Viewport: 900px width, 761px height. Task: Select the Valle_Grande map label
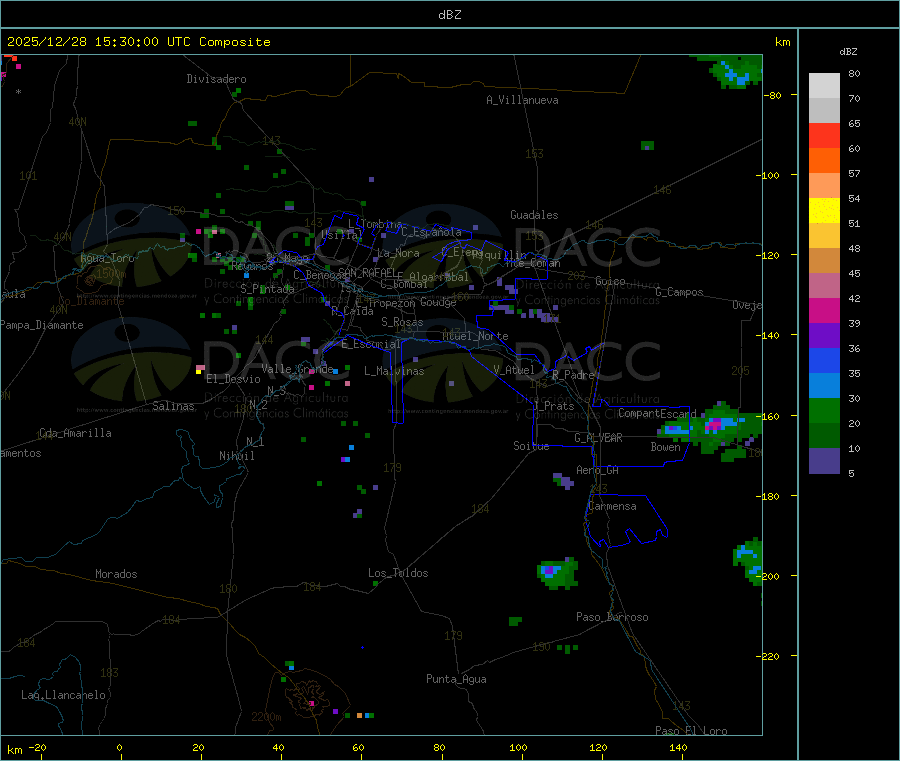click(x=297, y=369)
